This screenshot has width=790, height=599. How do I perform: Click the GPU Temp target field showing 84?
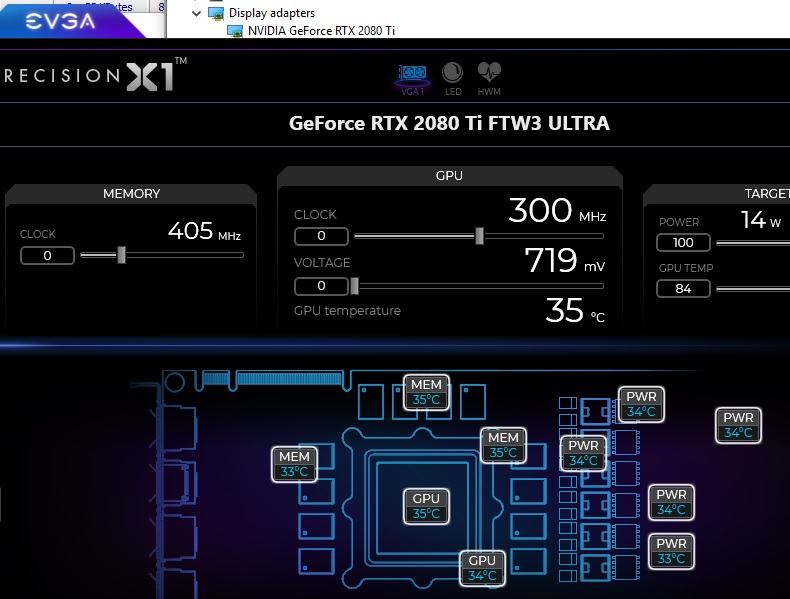pos(683,289)
